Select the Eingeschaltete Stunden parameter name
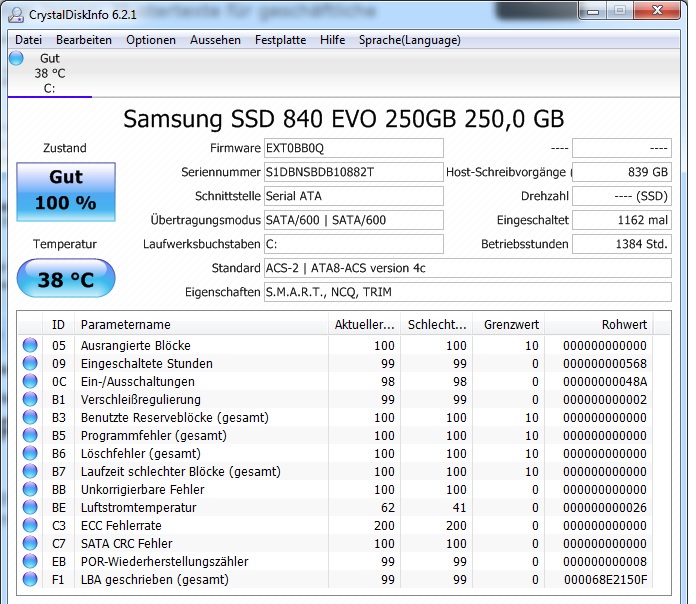This screenshot has height=604, width=696. tap(146, 363)
